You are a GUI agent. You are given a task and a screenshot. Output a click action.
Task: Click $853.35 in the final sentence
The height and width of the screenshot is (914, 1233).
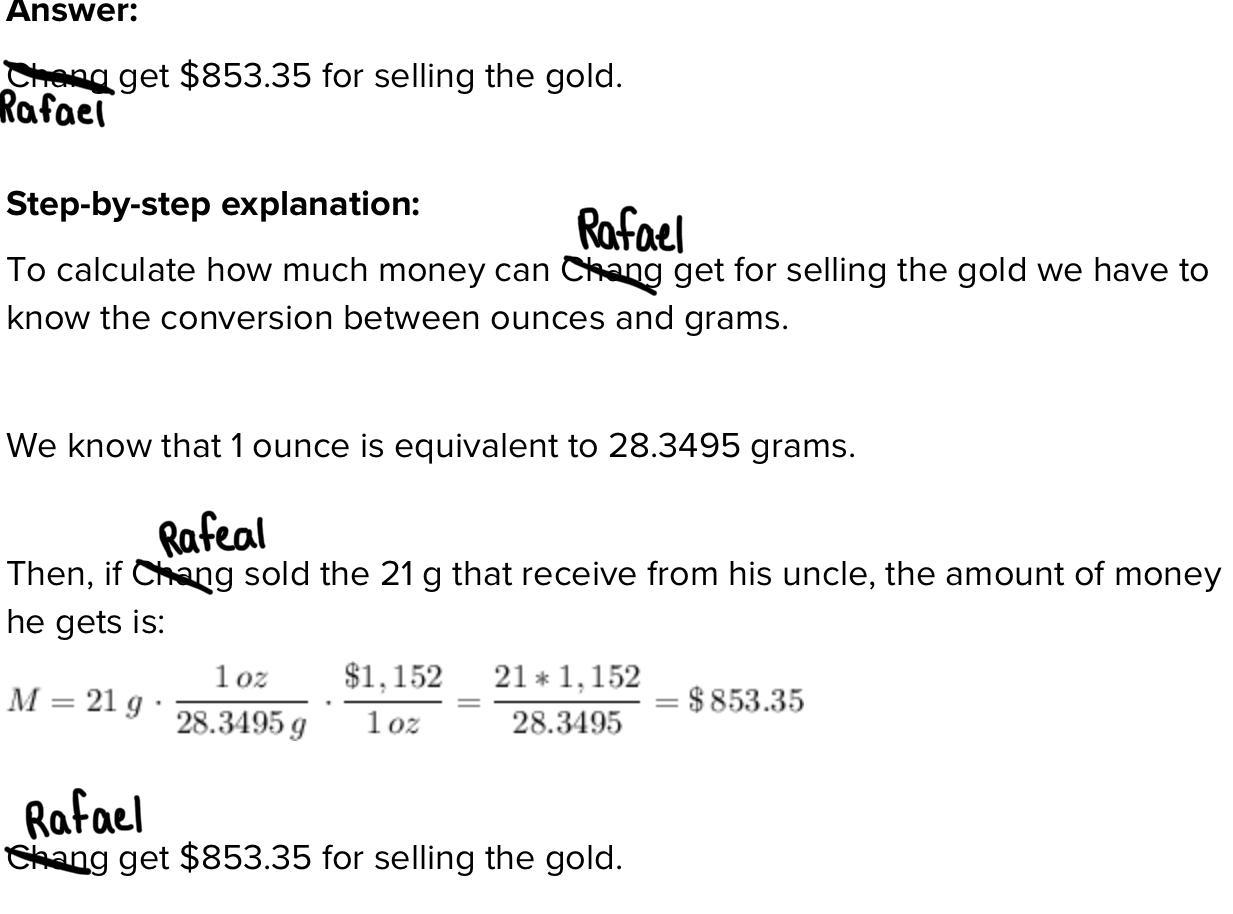(245, 858)
